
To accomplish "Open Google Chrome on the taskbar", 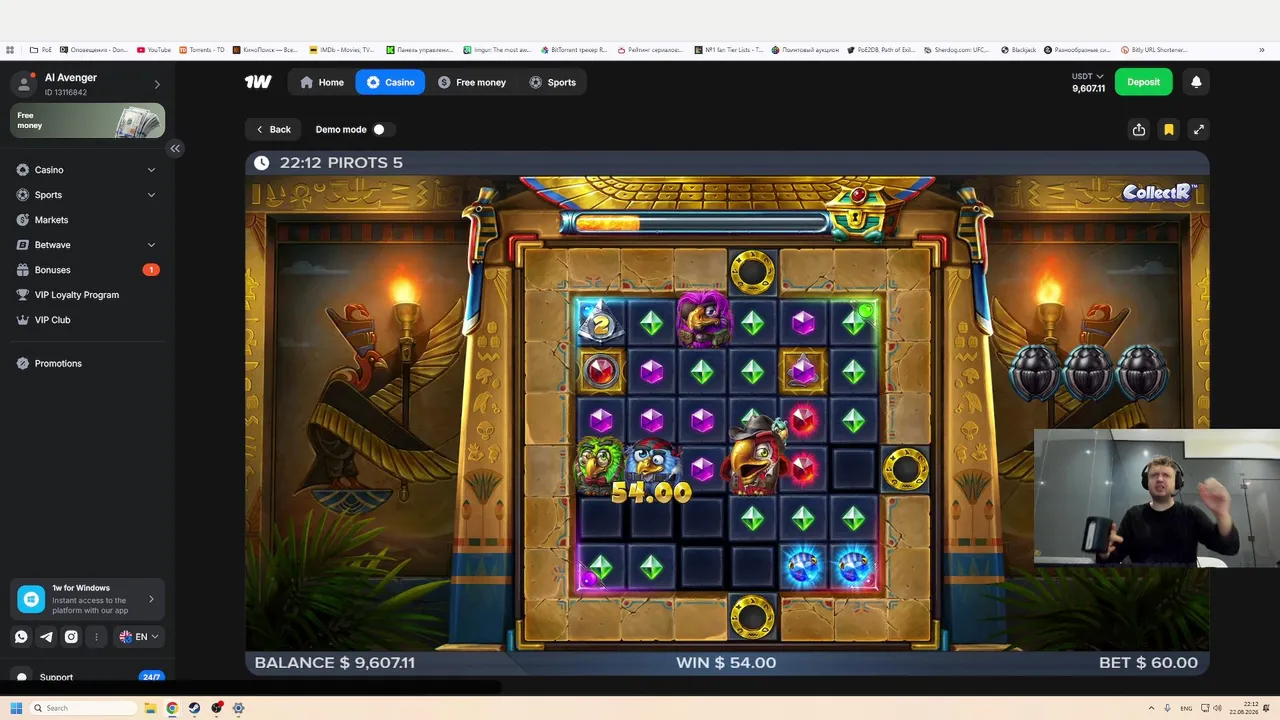I will pyautogui.click(x=172, y=708).
